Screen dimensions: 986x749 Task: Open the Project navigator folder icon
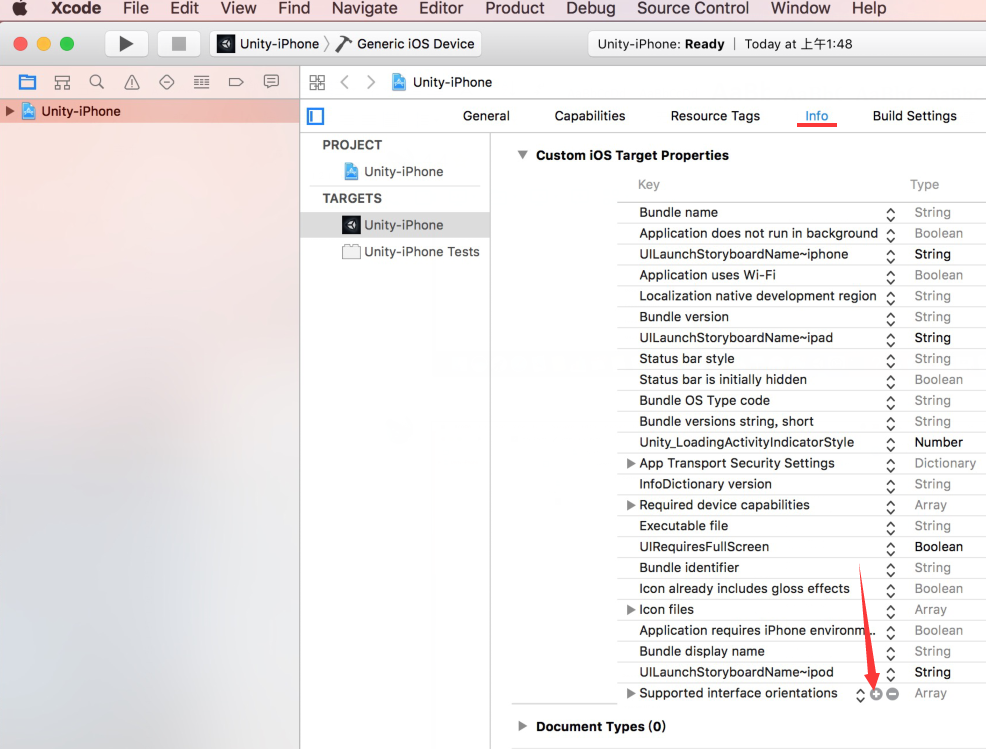pyautogui.click(x=27, y=82)
